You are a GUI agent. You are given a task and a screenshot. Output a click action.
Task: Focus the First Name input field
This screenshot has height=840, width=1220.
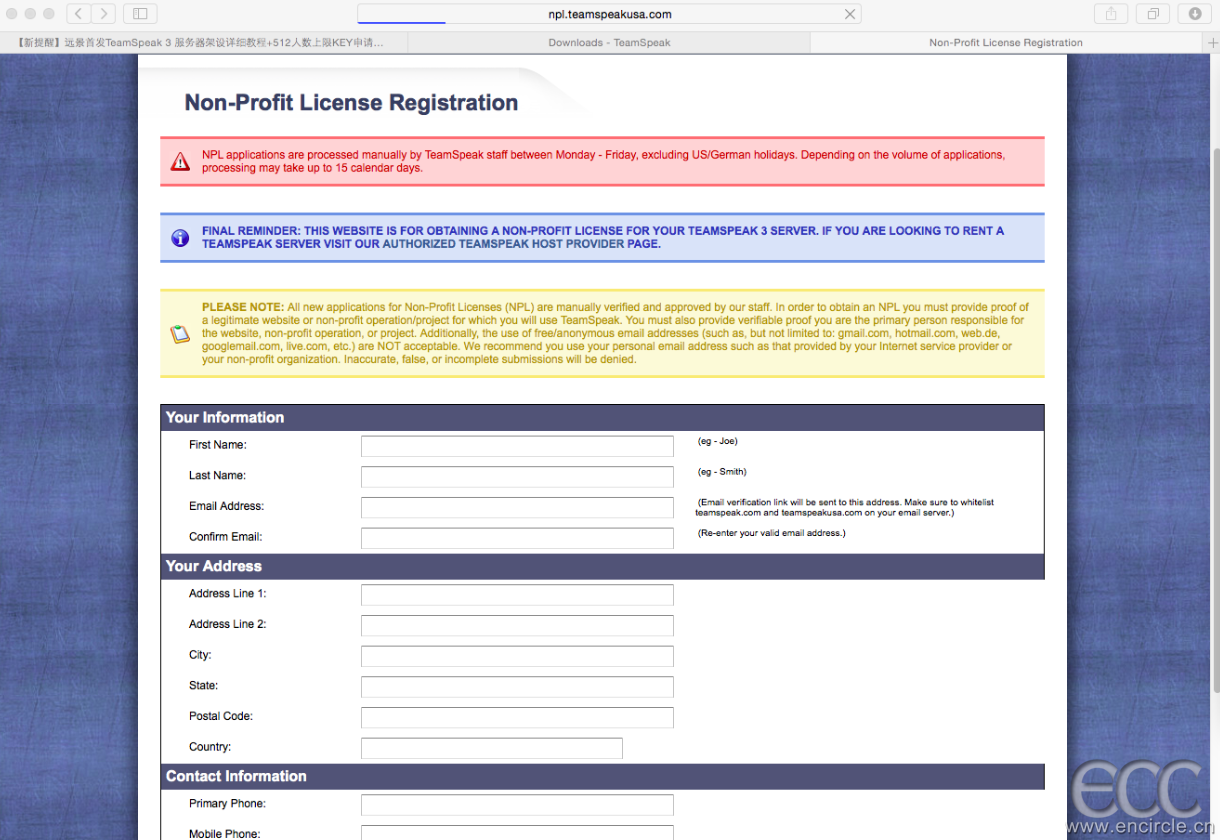(x=517, y=446)
